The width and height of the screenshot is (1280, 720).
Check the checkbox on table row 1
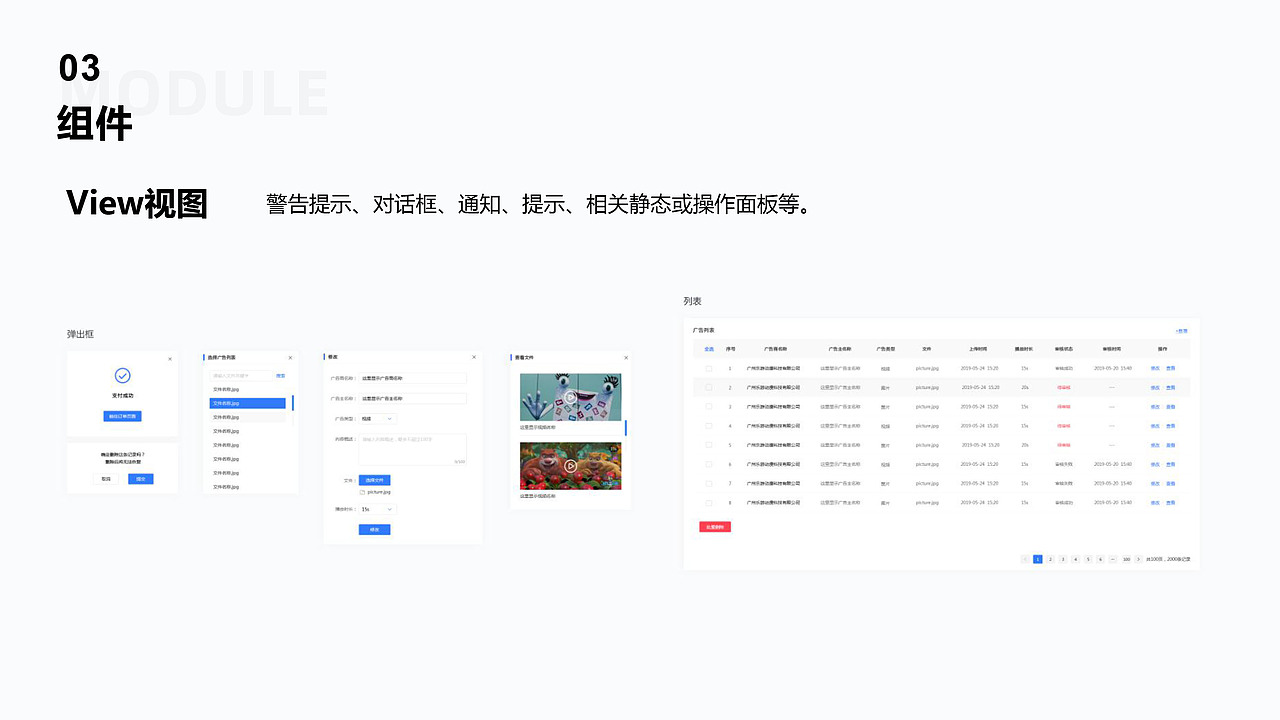[707, 367]
